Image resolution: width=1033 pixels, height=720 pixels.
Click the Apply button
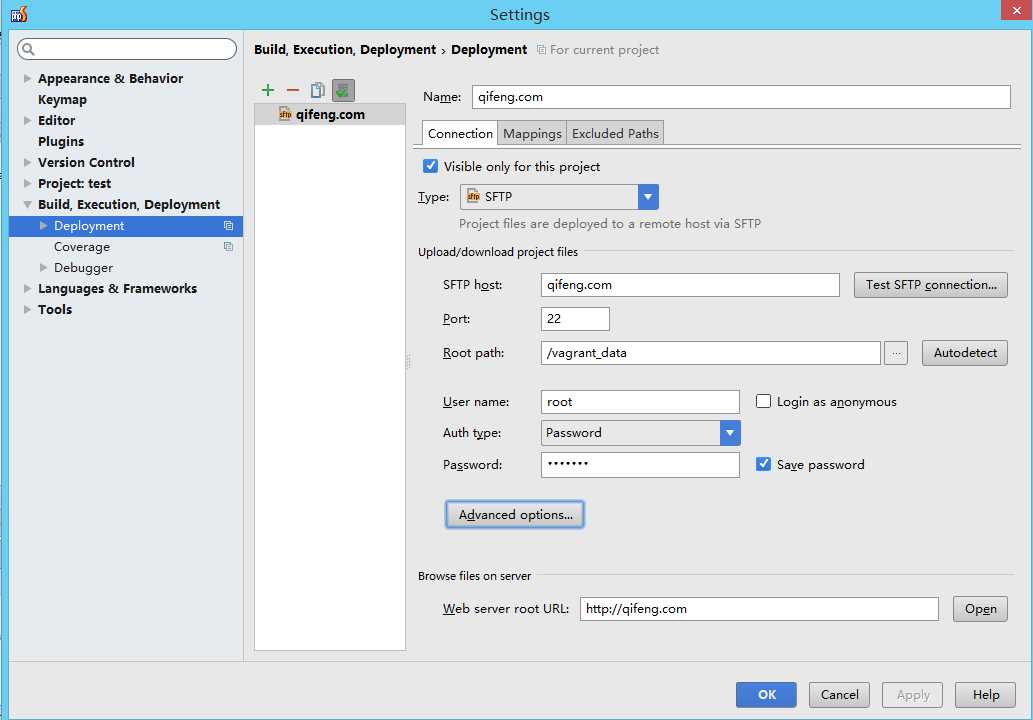coord(912,694)
